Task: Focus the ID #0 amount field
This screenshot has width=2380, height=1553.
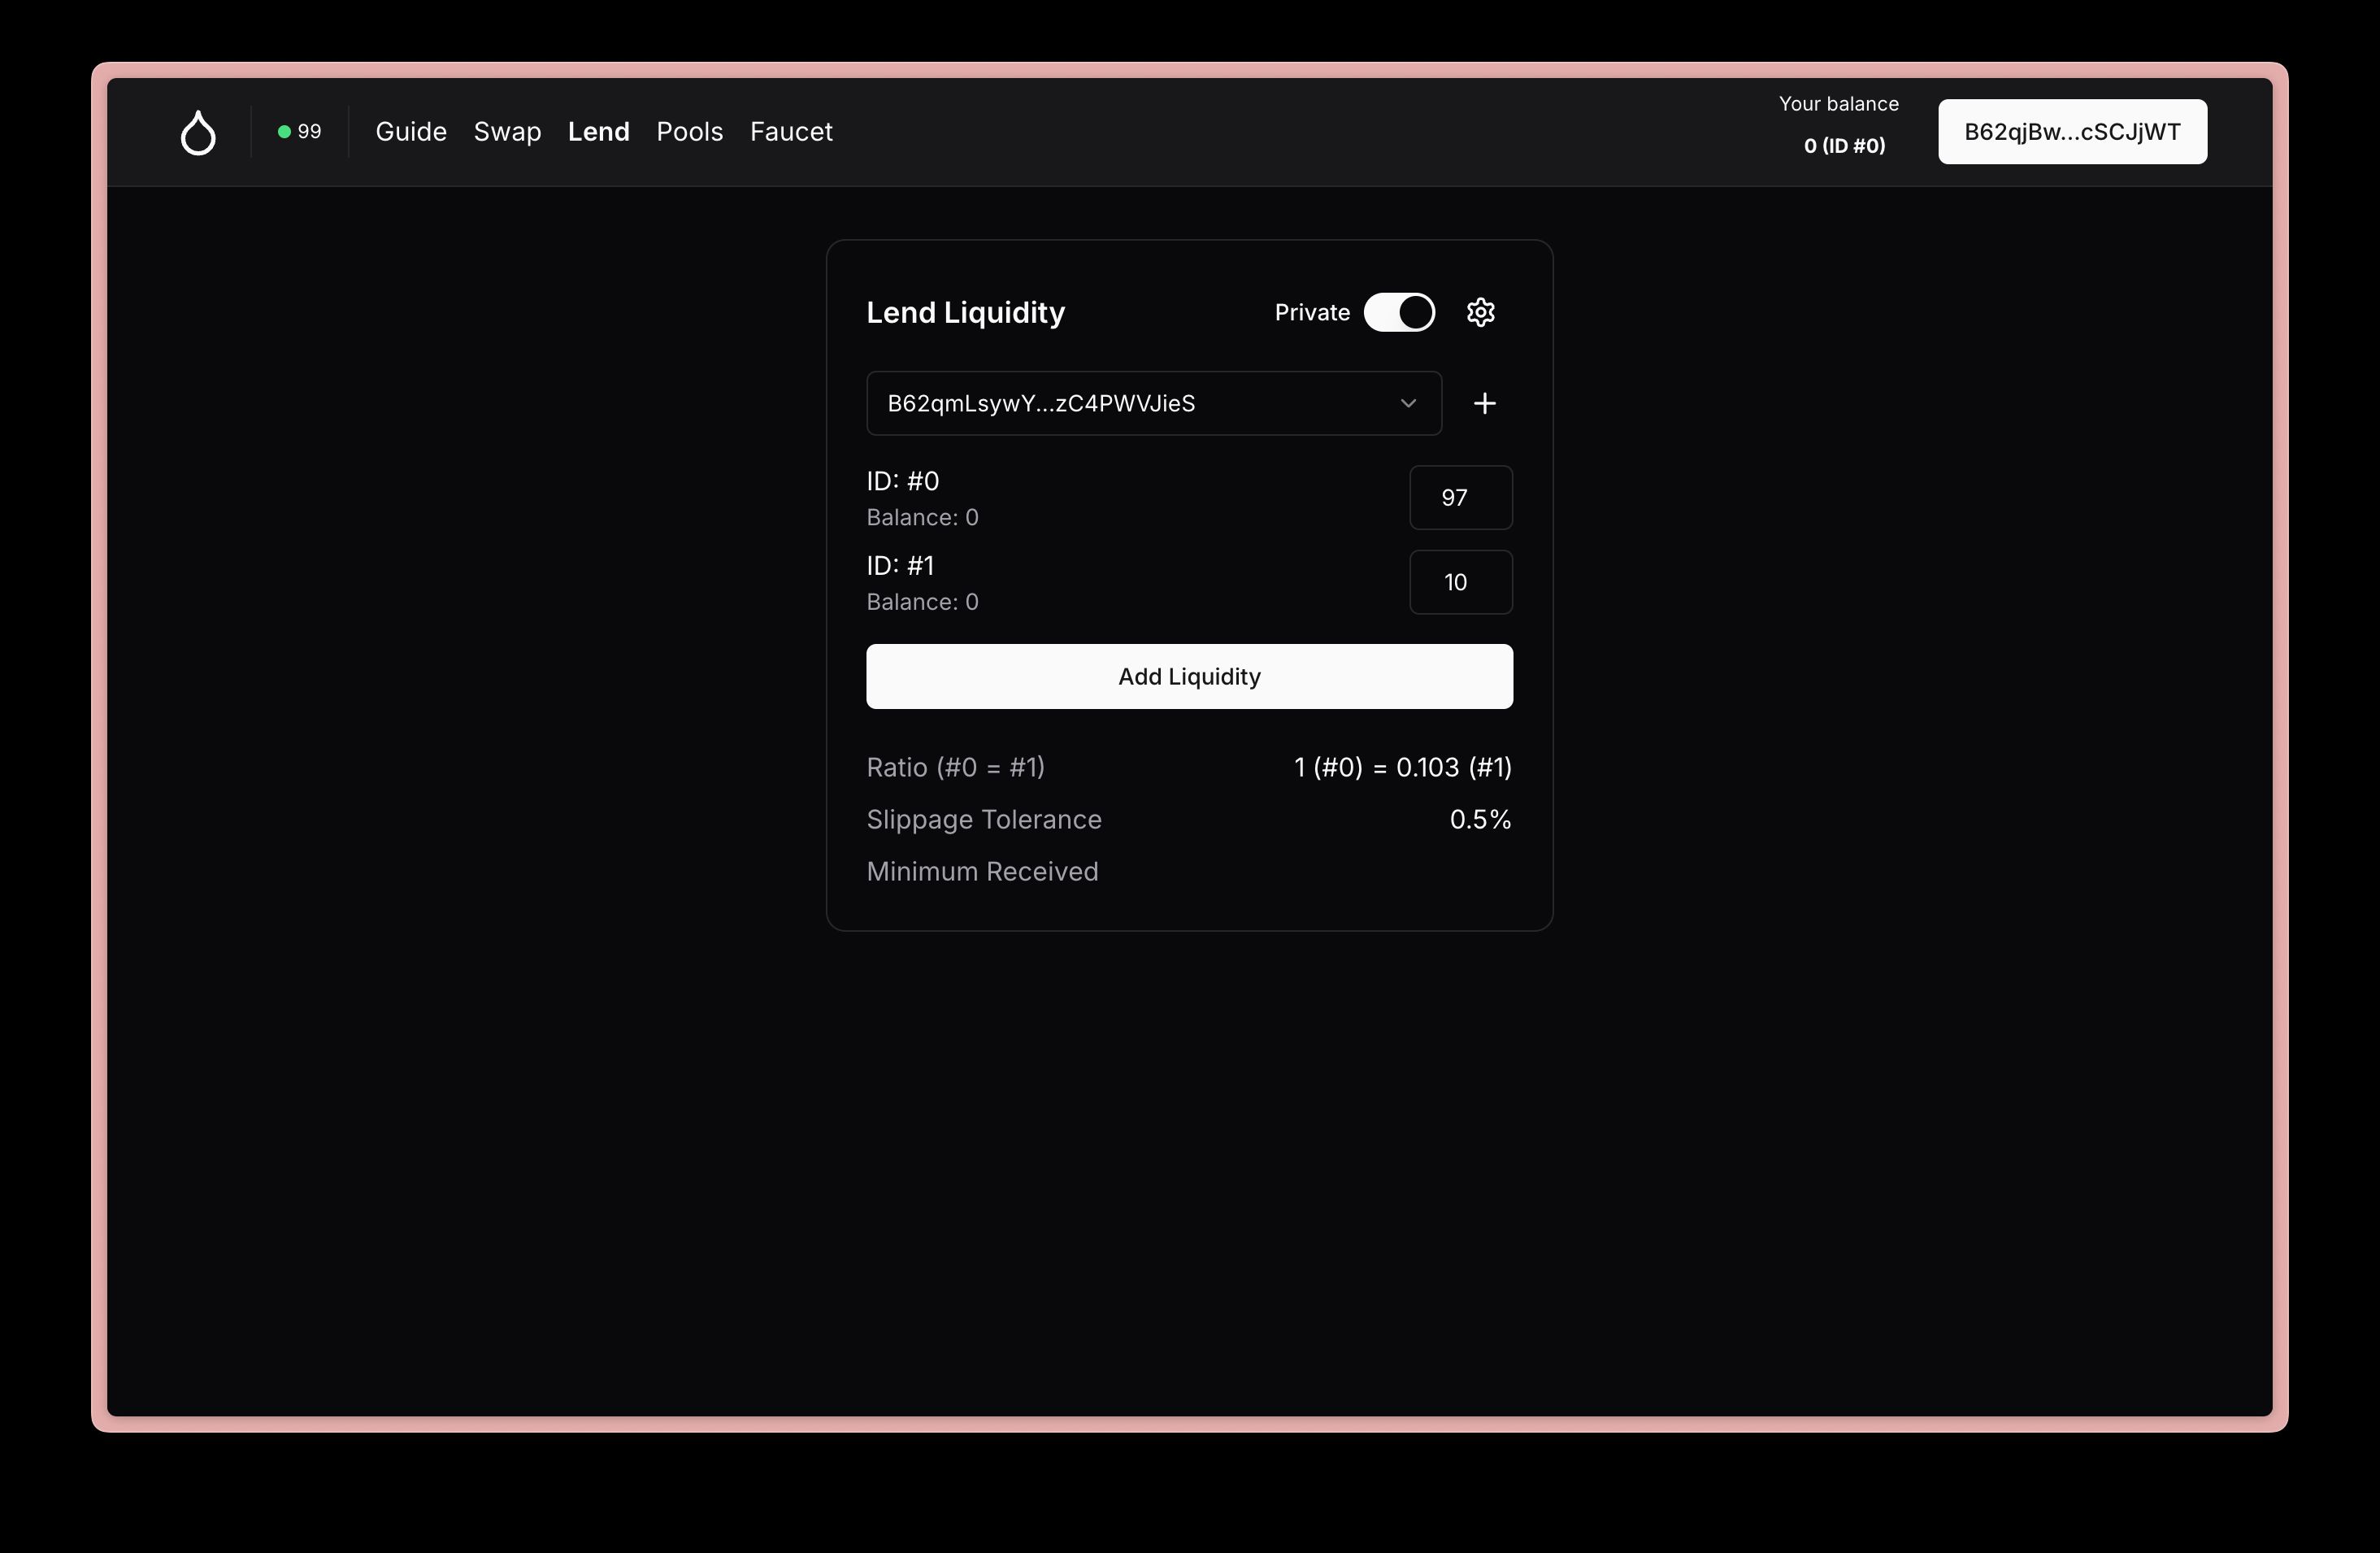Action: click(x=1461, y=498)
